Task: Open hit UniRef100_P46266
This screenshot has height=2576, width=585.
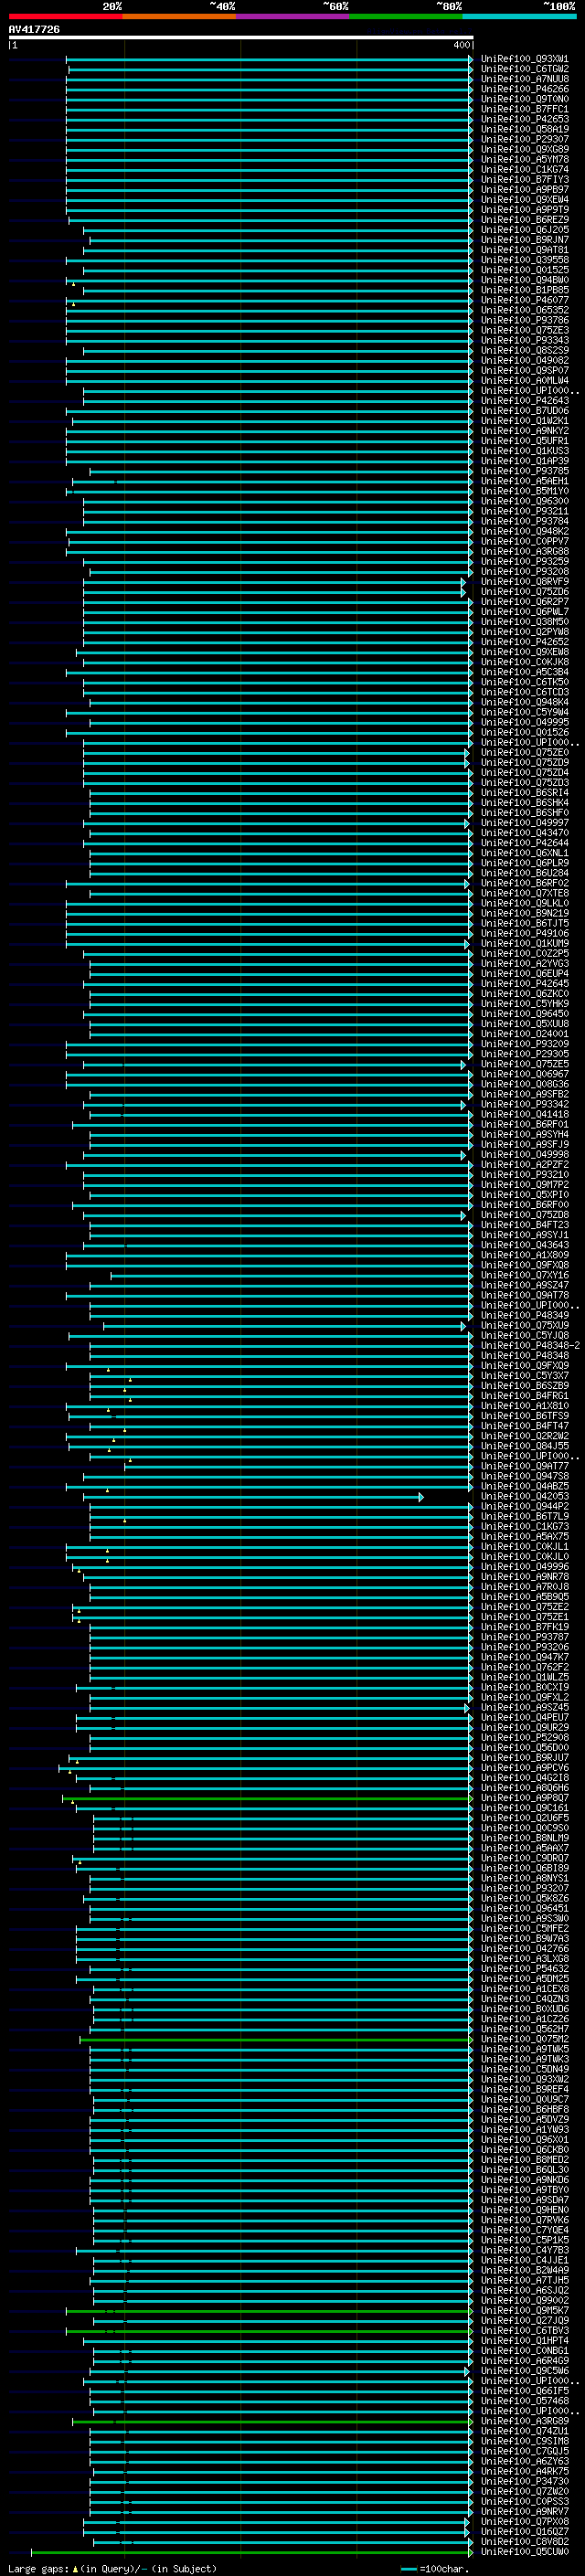Action: (524, 89)
